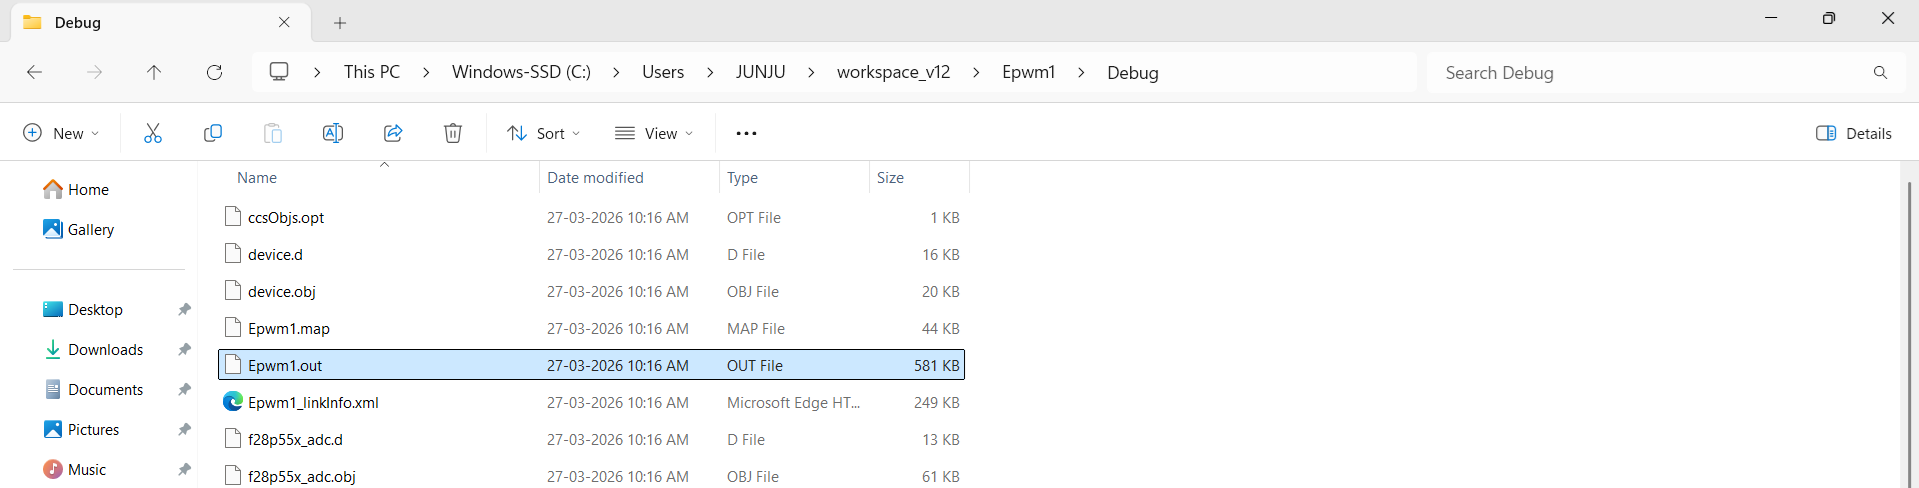Unpin Music pin icon
This screenshot has width=1919, height=488.
pyautogui.click(x=184, y=470)
